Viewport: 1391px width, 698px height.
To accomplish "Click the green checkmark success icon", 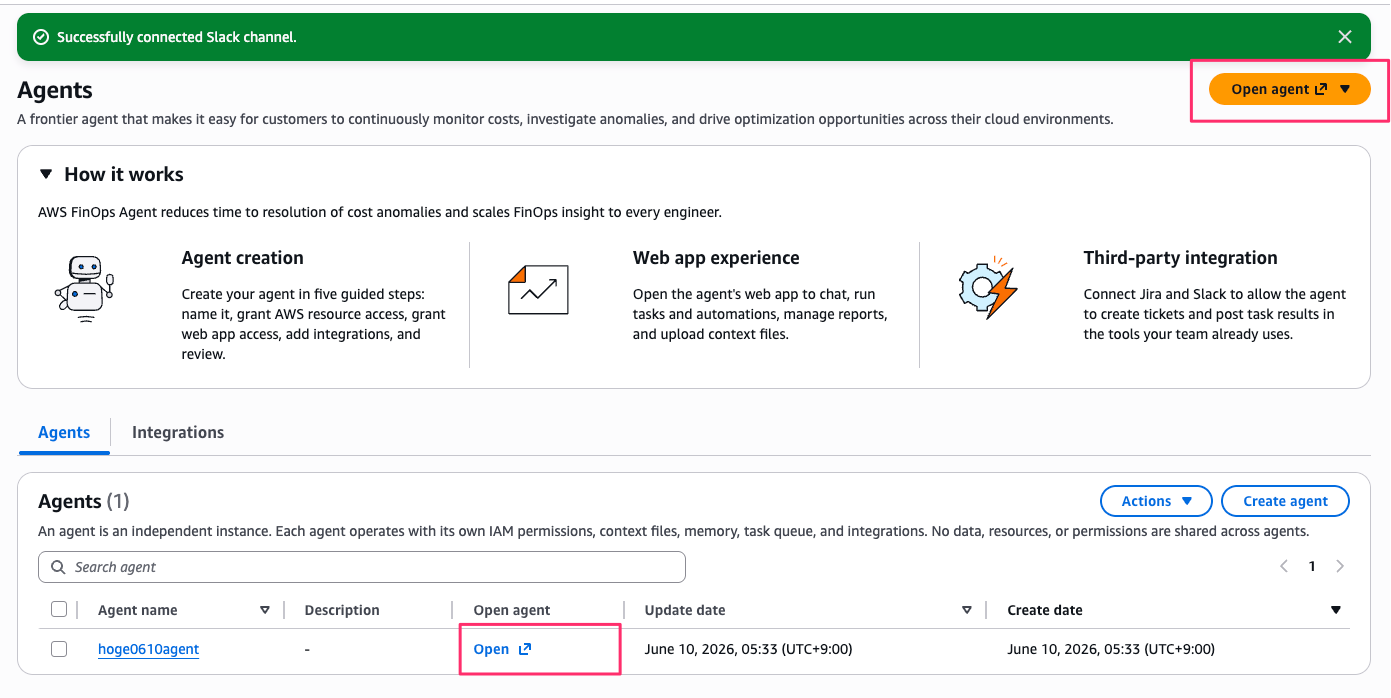I will coord(41,37).
